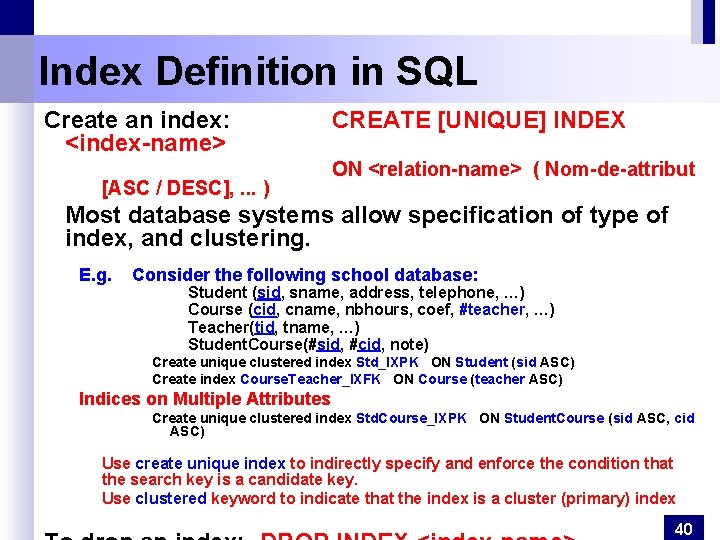Click blue 'create unique index' phrase
The image size is (720, 540).
210,463
